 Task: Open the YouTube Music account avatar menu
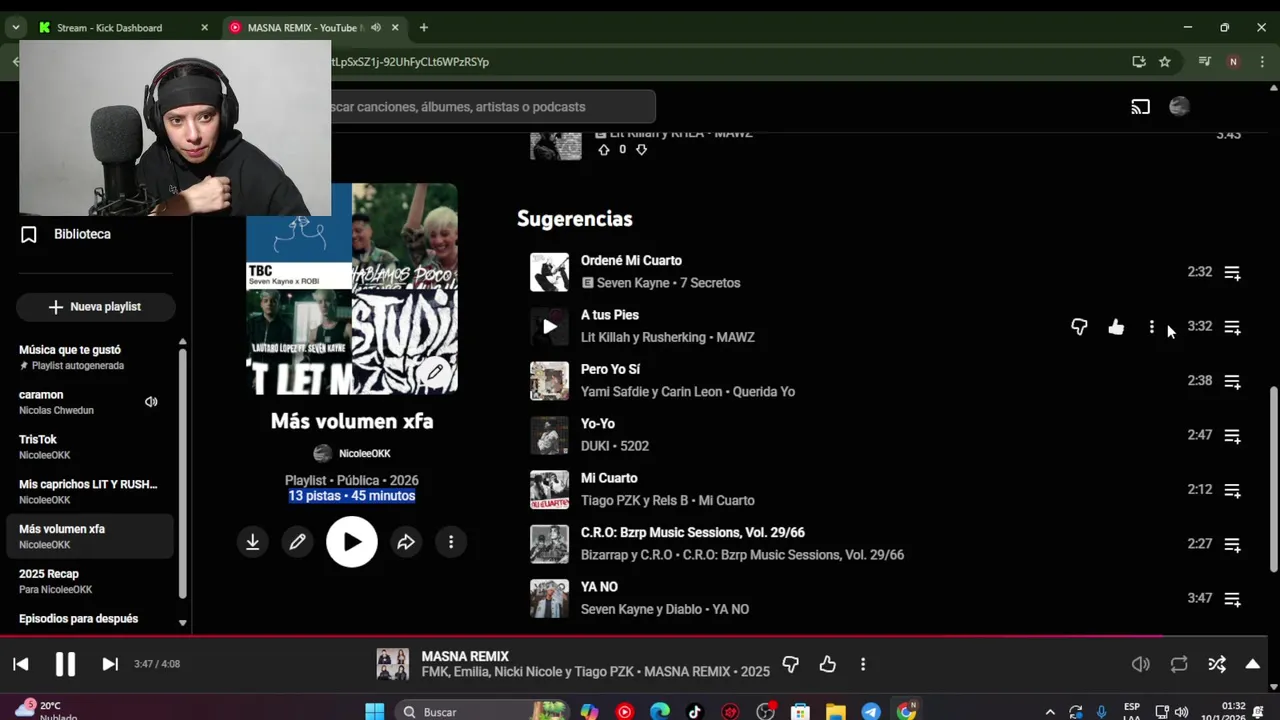1179,107
